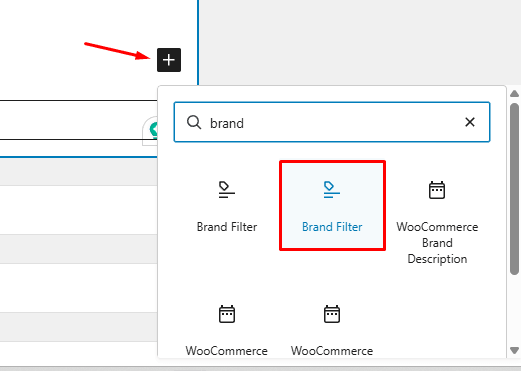Click the 'WooCommerce Brand Description' label

click(437, 243)
